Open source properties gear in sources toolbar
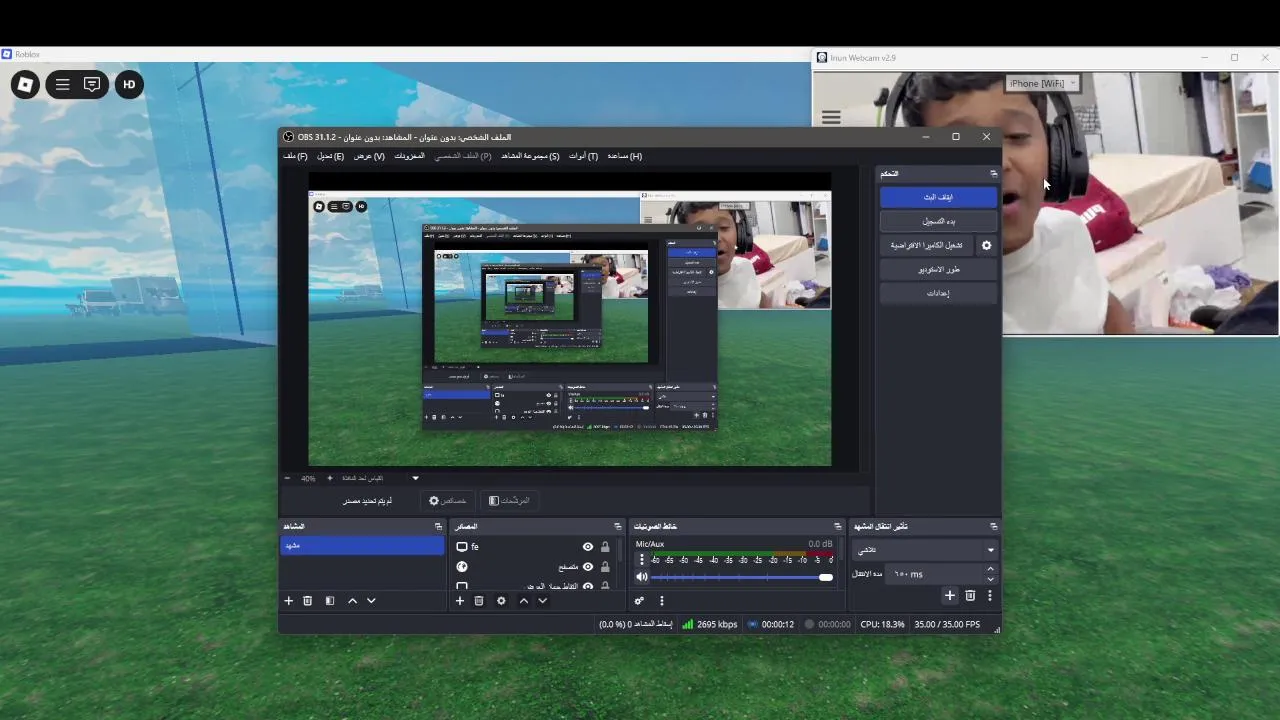This screenshot has height=720, width=1280. click(501, 601)
